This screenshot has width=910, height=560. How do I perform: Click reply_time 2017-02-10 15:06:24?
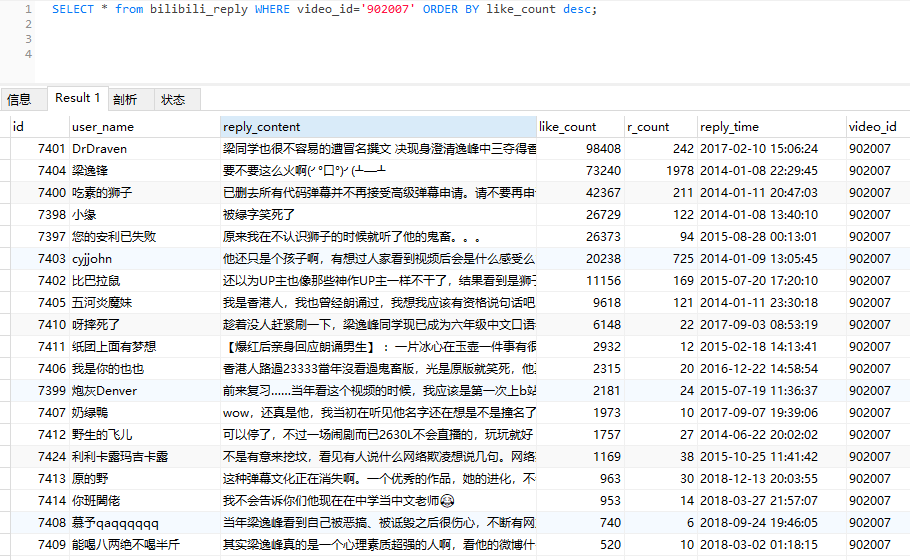(759, 149)
